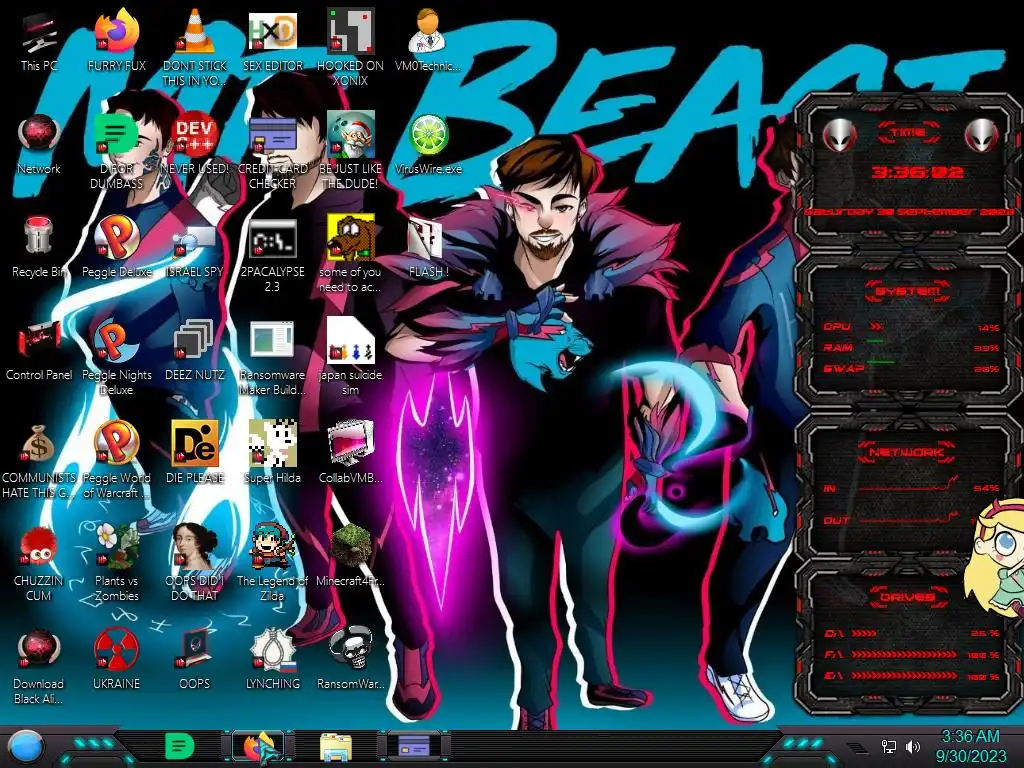
Task: Click the Star Butterfly desktop mascot
Action: coord(996,559)
